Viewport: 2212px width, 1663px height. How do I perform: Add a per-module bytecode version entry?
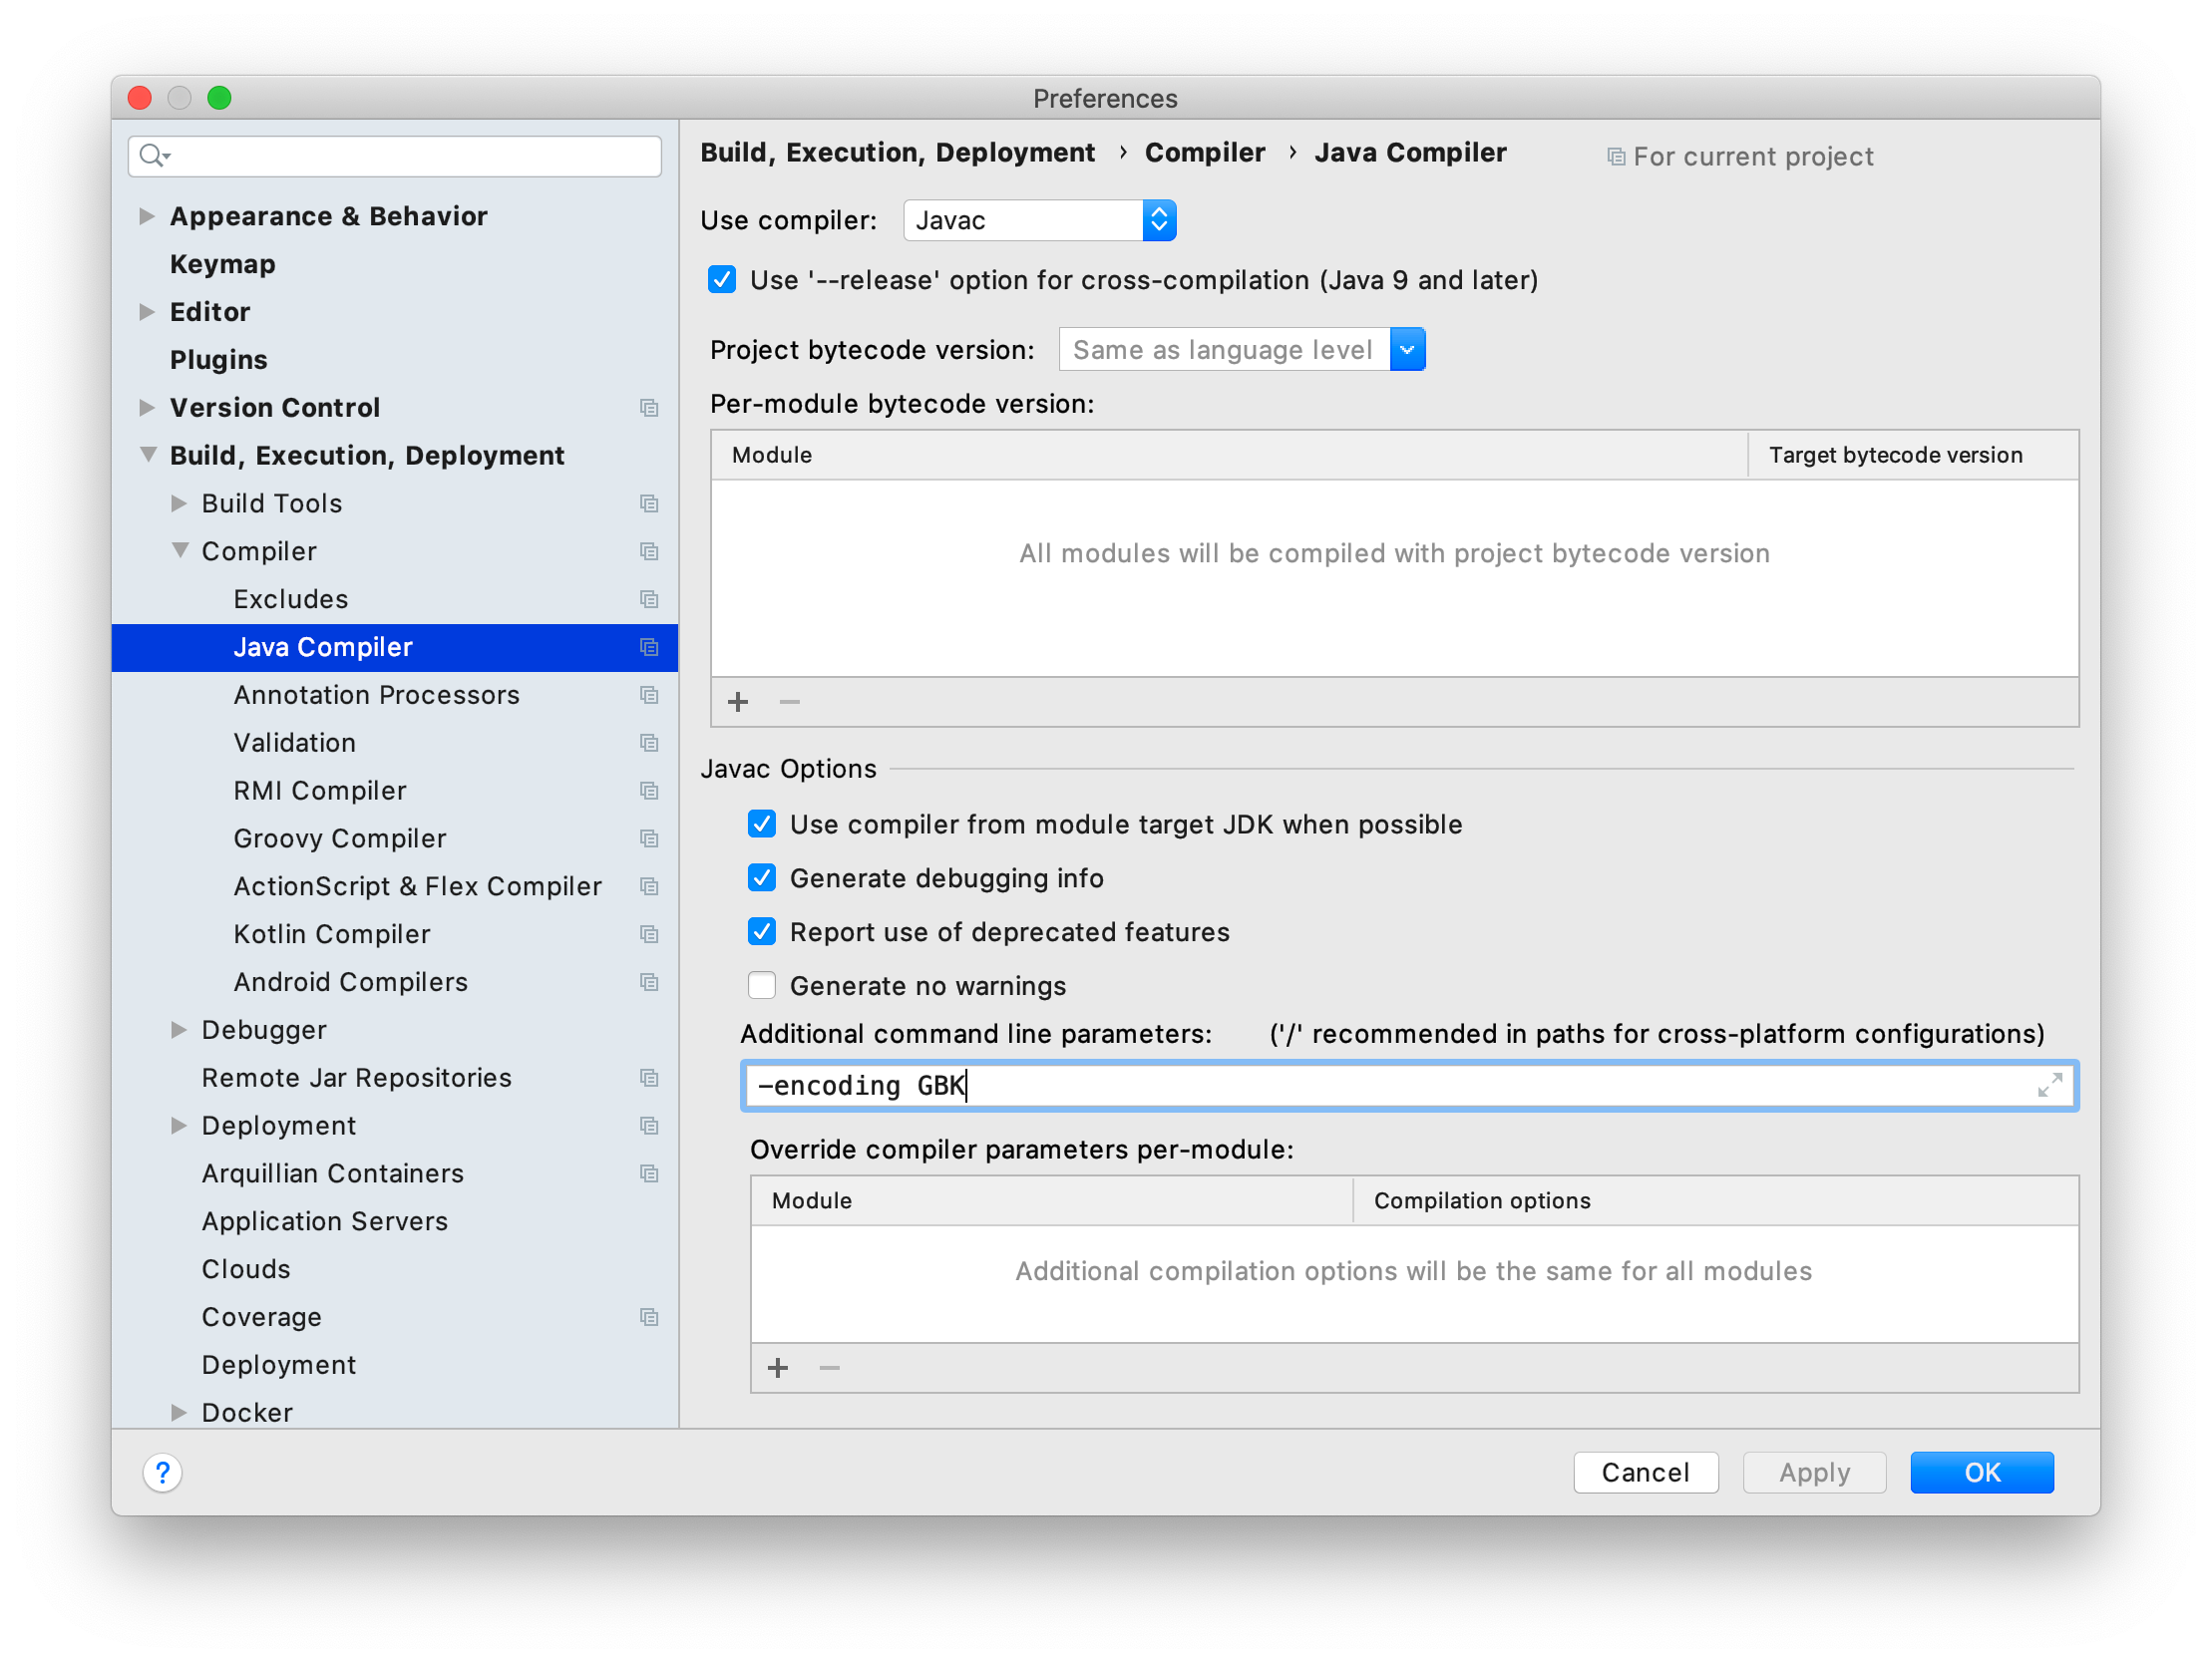pyautogui.click(x=738, y=702)
